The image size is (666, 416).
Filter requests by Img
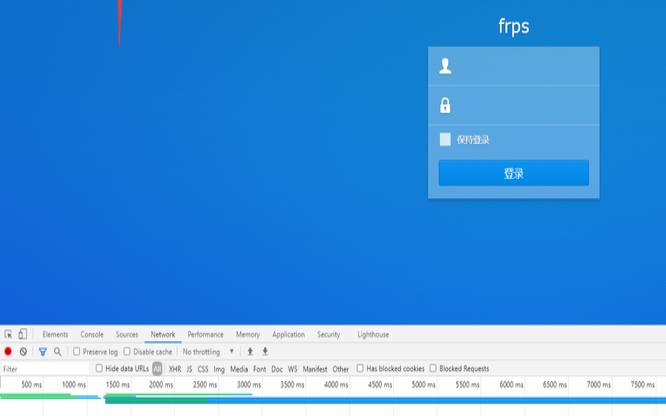(x=219, y=369)
